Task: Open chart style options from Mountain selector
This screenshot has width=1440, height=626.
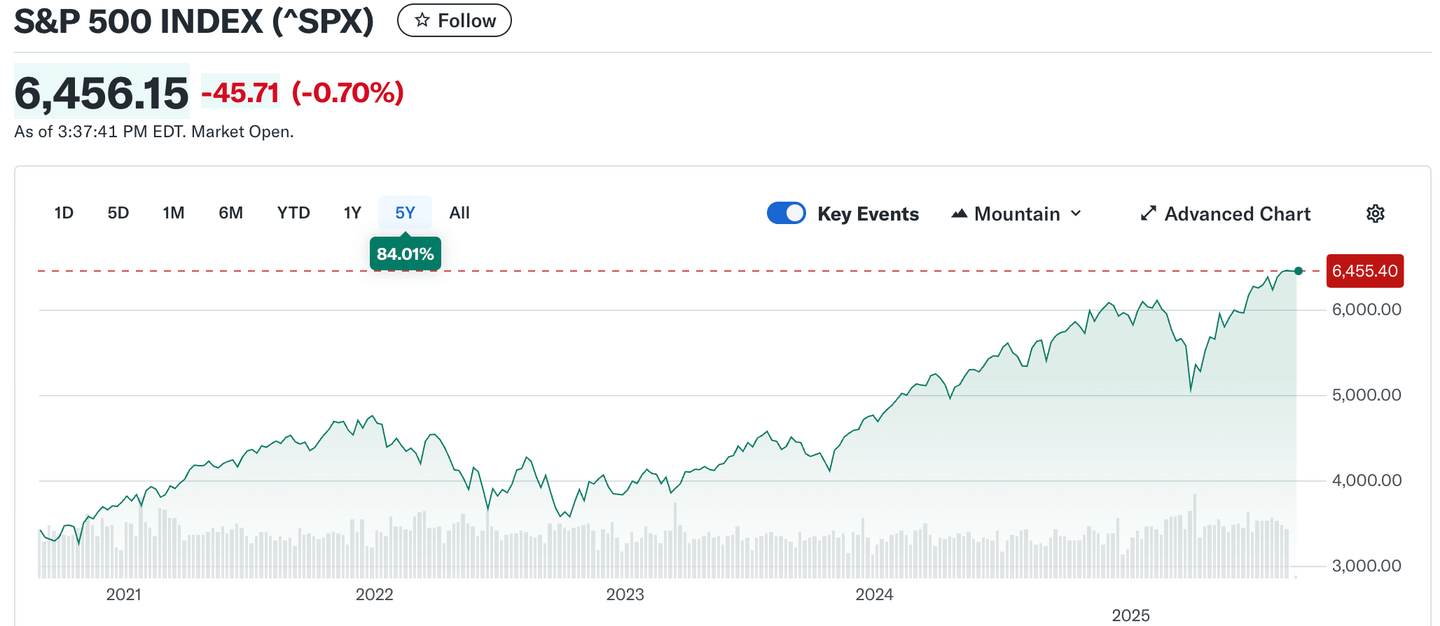Action: tap(1016, 213)
